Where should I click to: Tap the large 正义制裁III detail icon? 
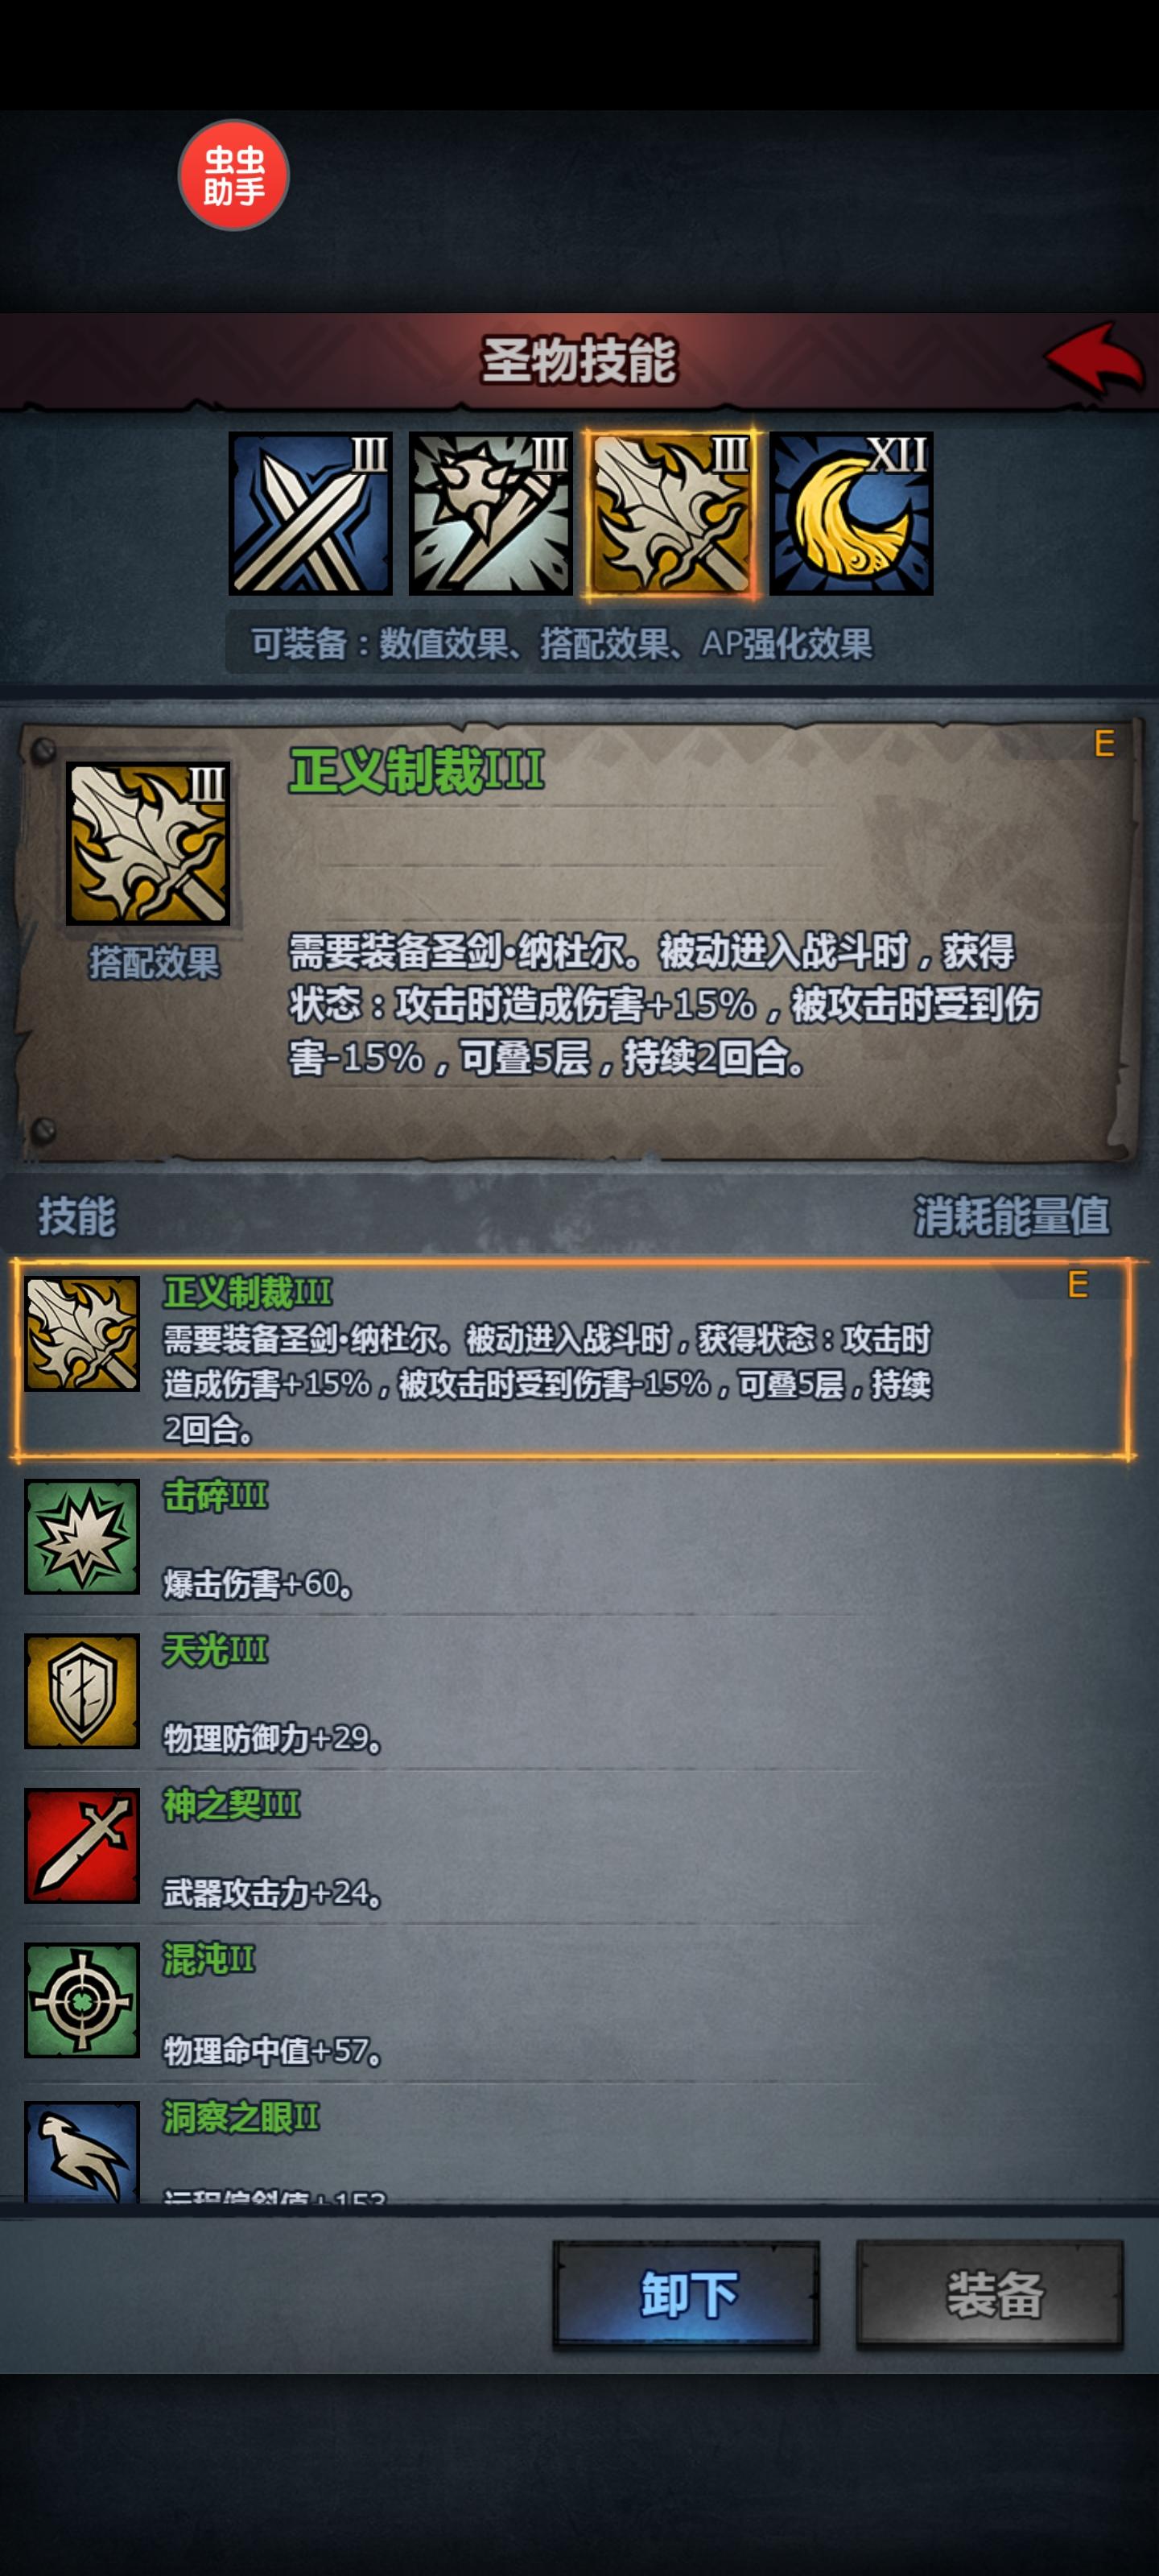tap(148, 844)
